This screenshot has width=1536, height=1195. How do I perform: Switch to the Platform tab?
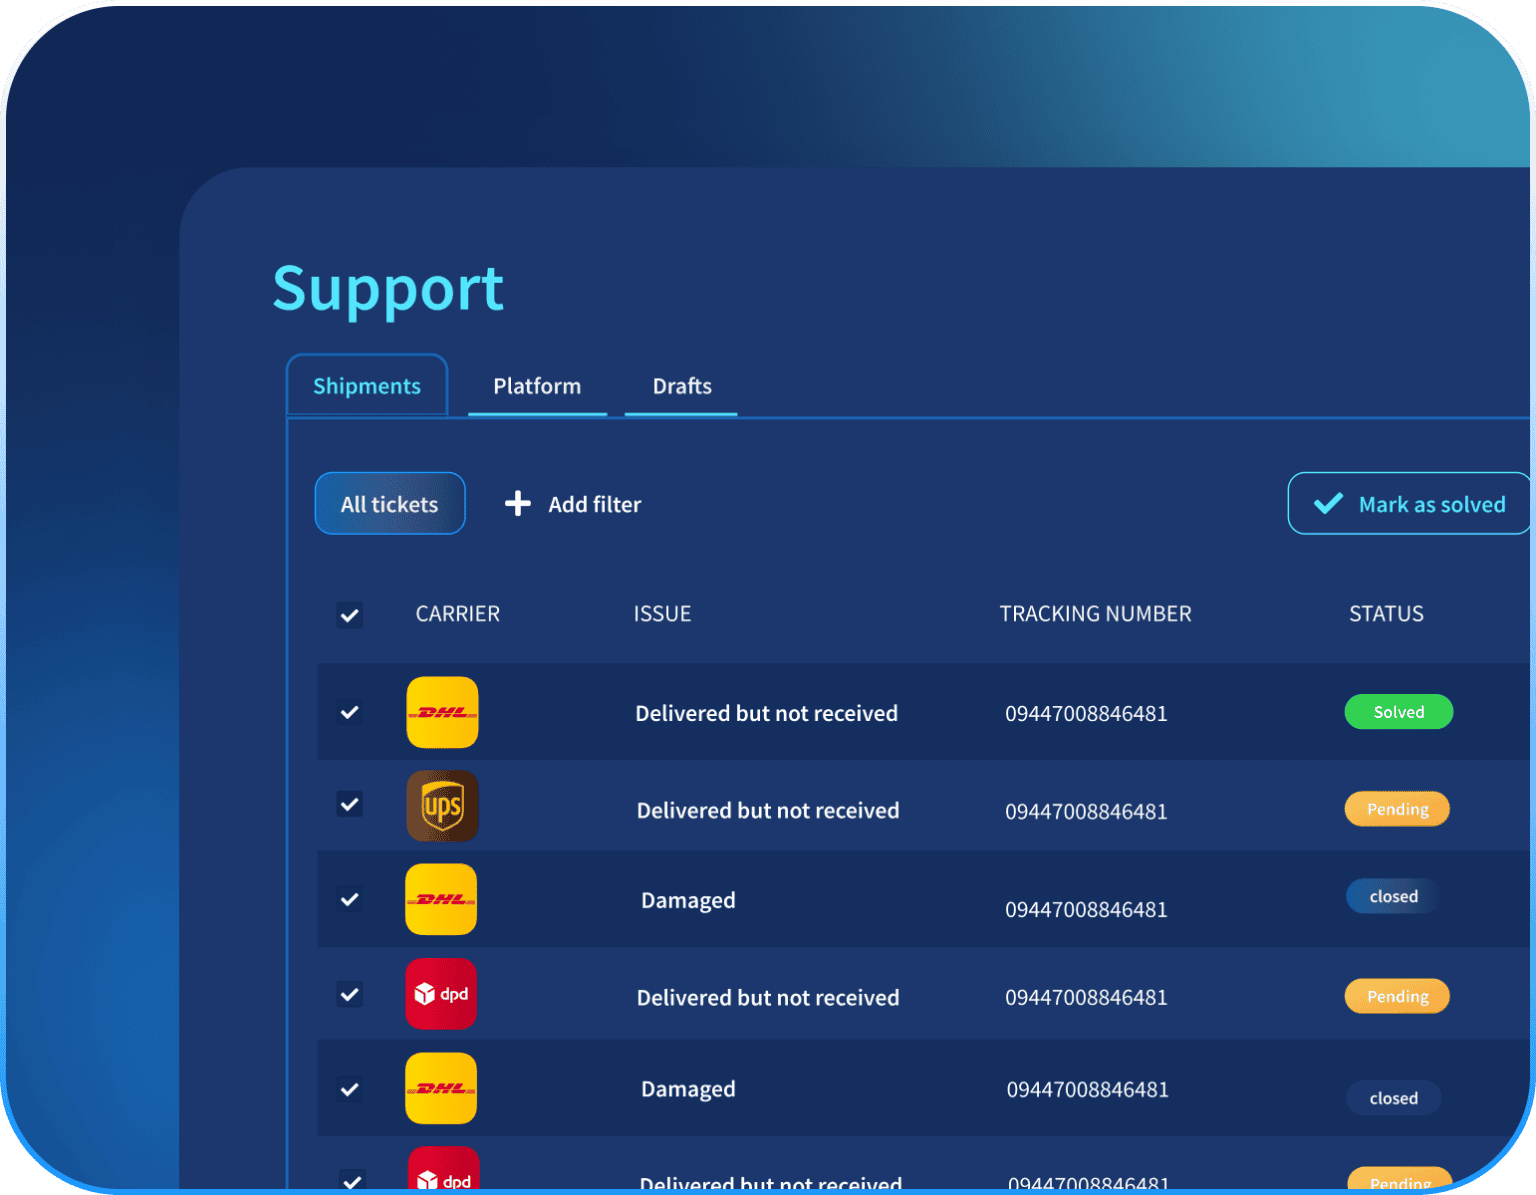point(536,386)
